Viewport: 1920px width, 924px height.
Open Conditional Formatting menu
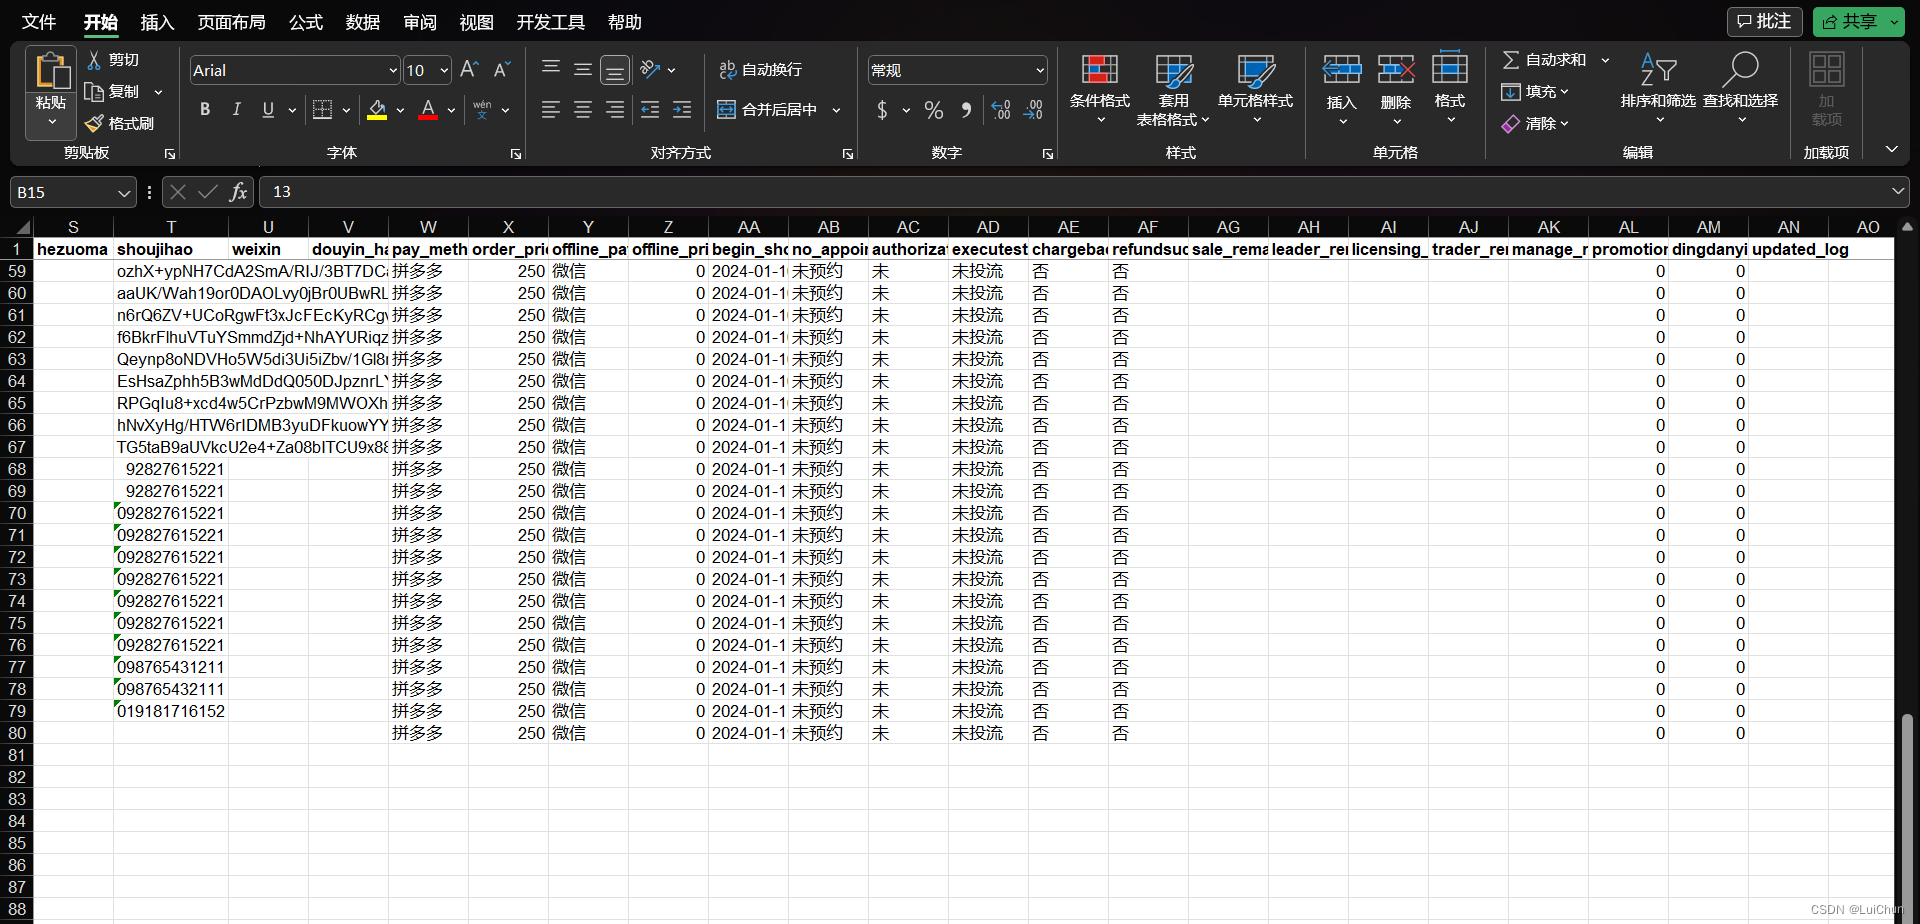[1100, 90]
